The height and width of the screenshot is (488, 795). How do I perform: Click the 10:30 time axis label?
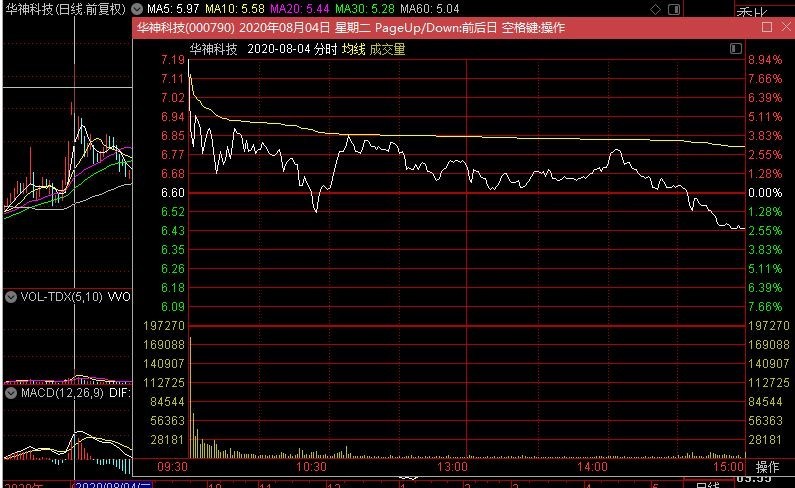pos(311,467)
